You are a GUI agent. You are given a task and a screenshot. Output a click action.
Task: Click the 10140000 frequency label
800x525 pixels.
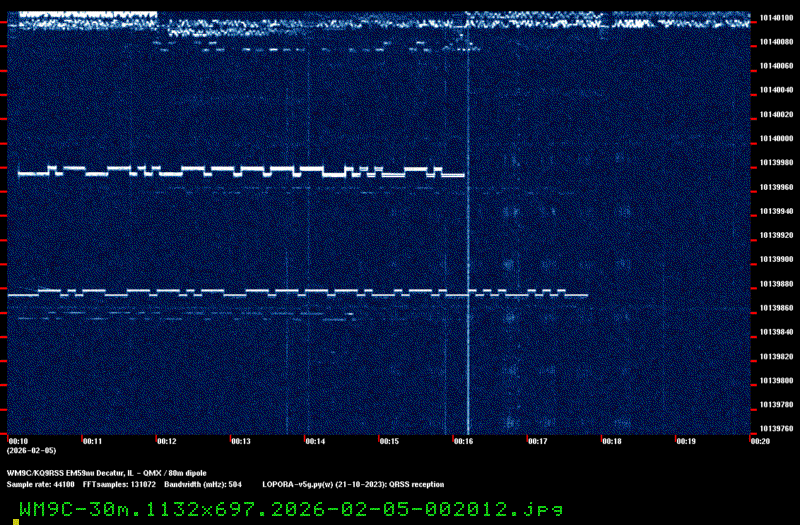click(777, 139)
